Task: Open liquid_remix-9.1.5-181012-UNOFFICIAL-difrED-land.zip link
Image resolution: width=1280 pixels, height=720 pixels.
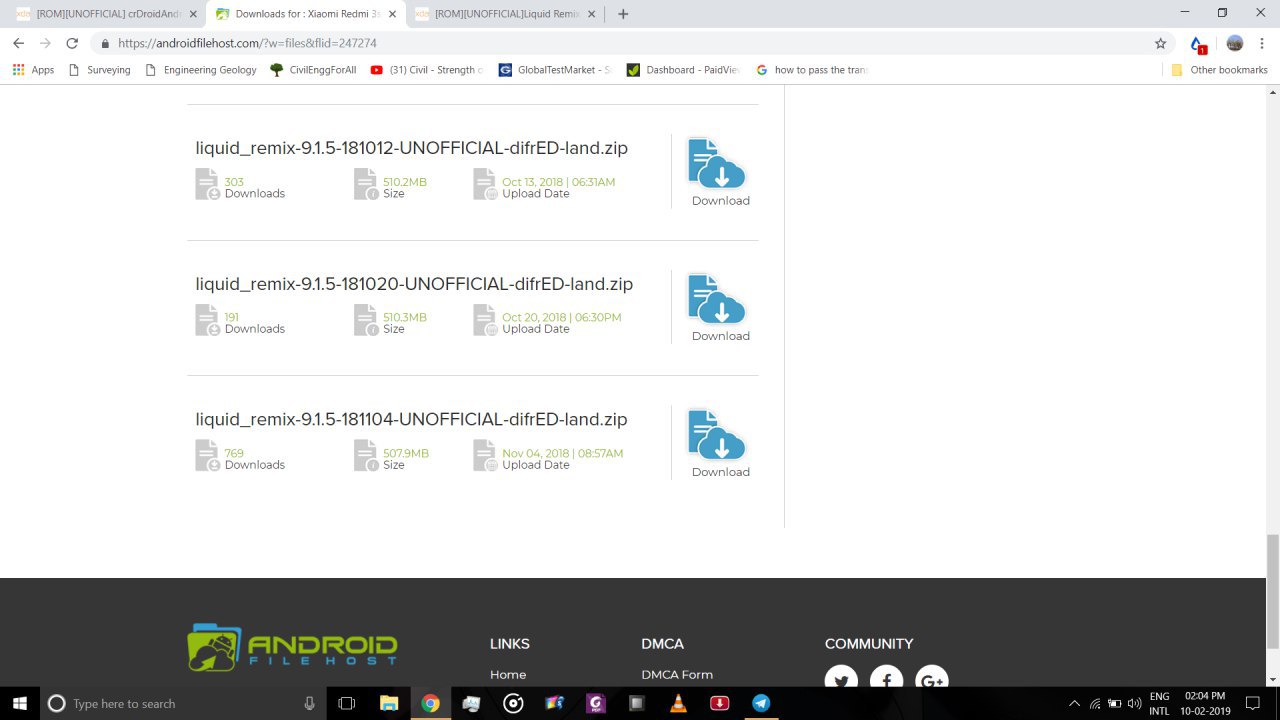Action: point(411,148)
